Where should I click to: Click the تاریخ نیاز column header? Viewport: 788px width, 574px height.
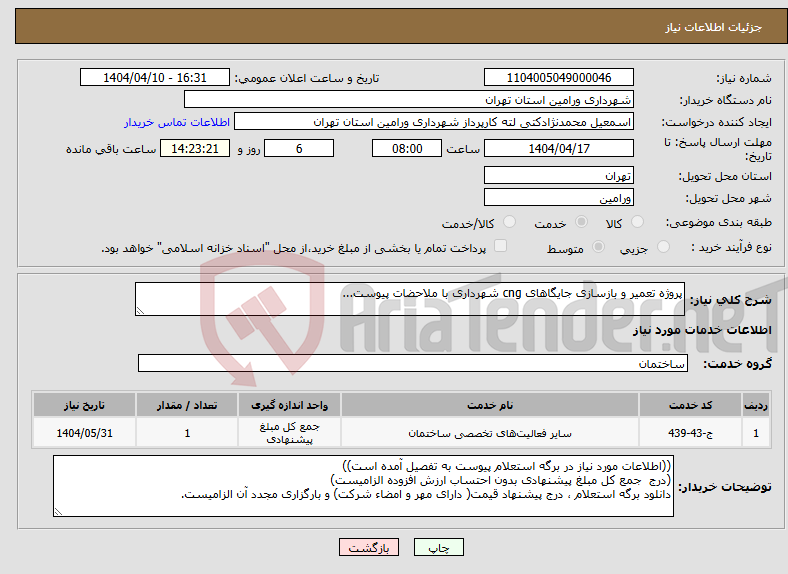coord(84,405)
